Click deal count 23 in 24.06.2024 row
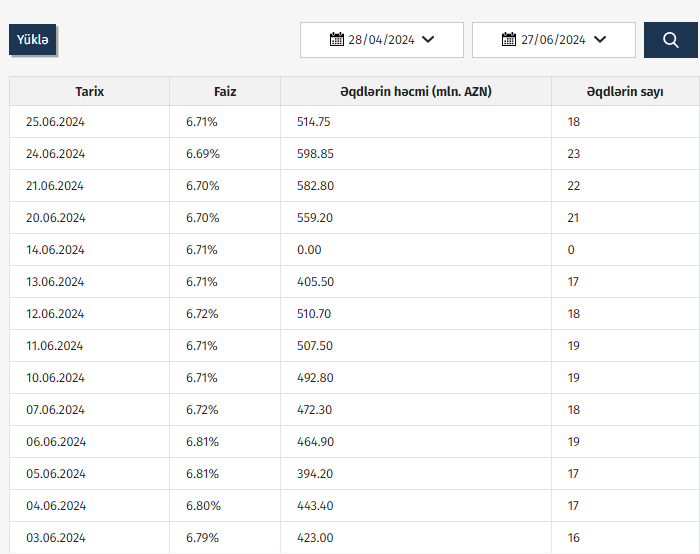The image size is (700, 554). coord(574,154)
